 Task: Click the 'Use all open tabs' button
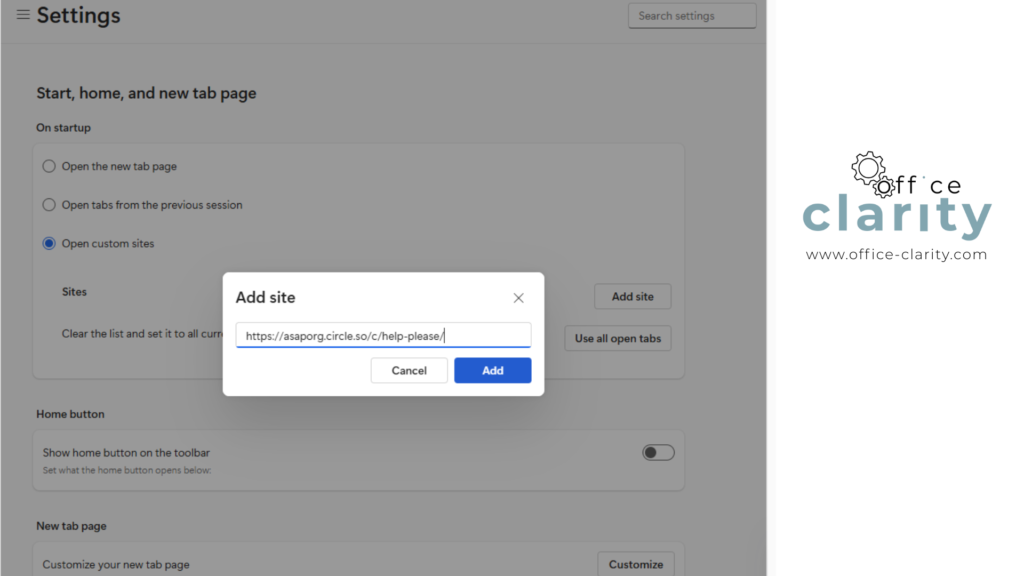[617, 338]
